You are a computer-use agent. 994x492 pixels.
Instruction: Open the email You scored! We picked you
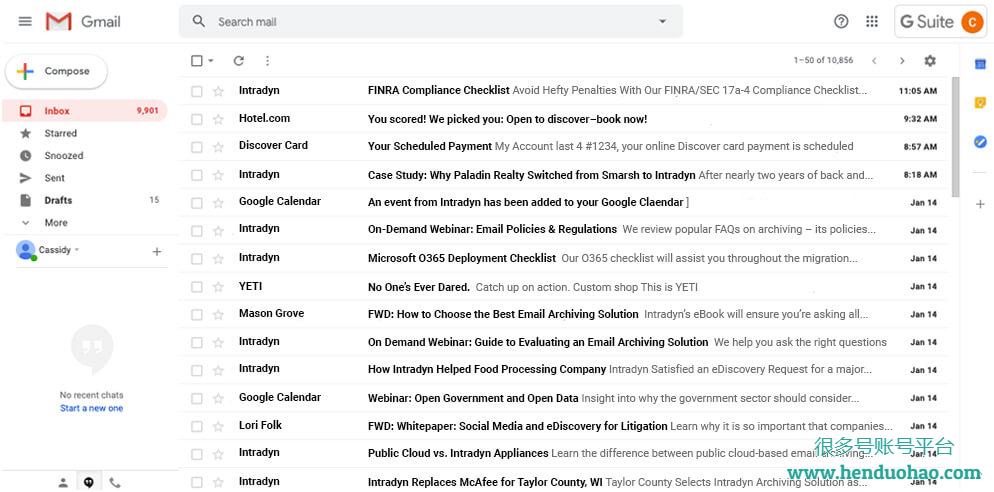click(x=507, y=119)
